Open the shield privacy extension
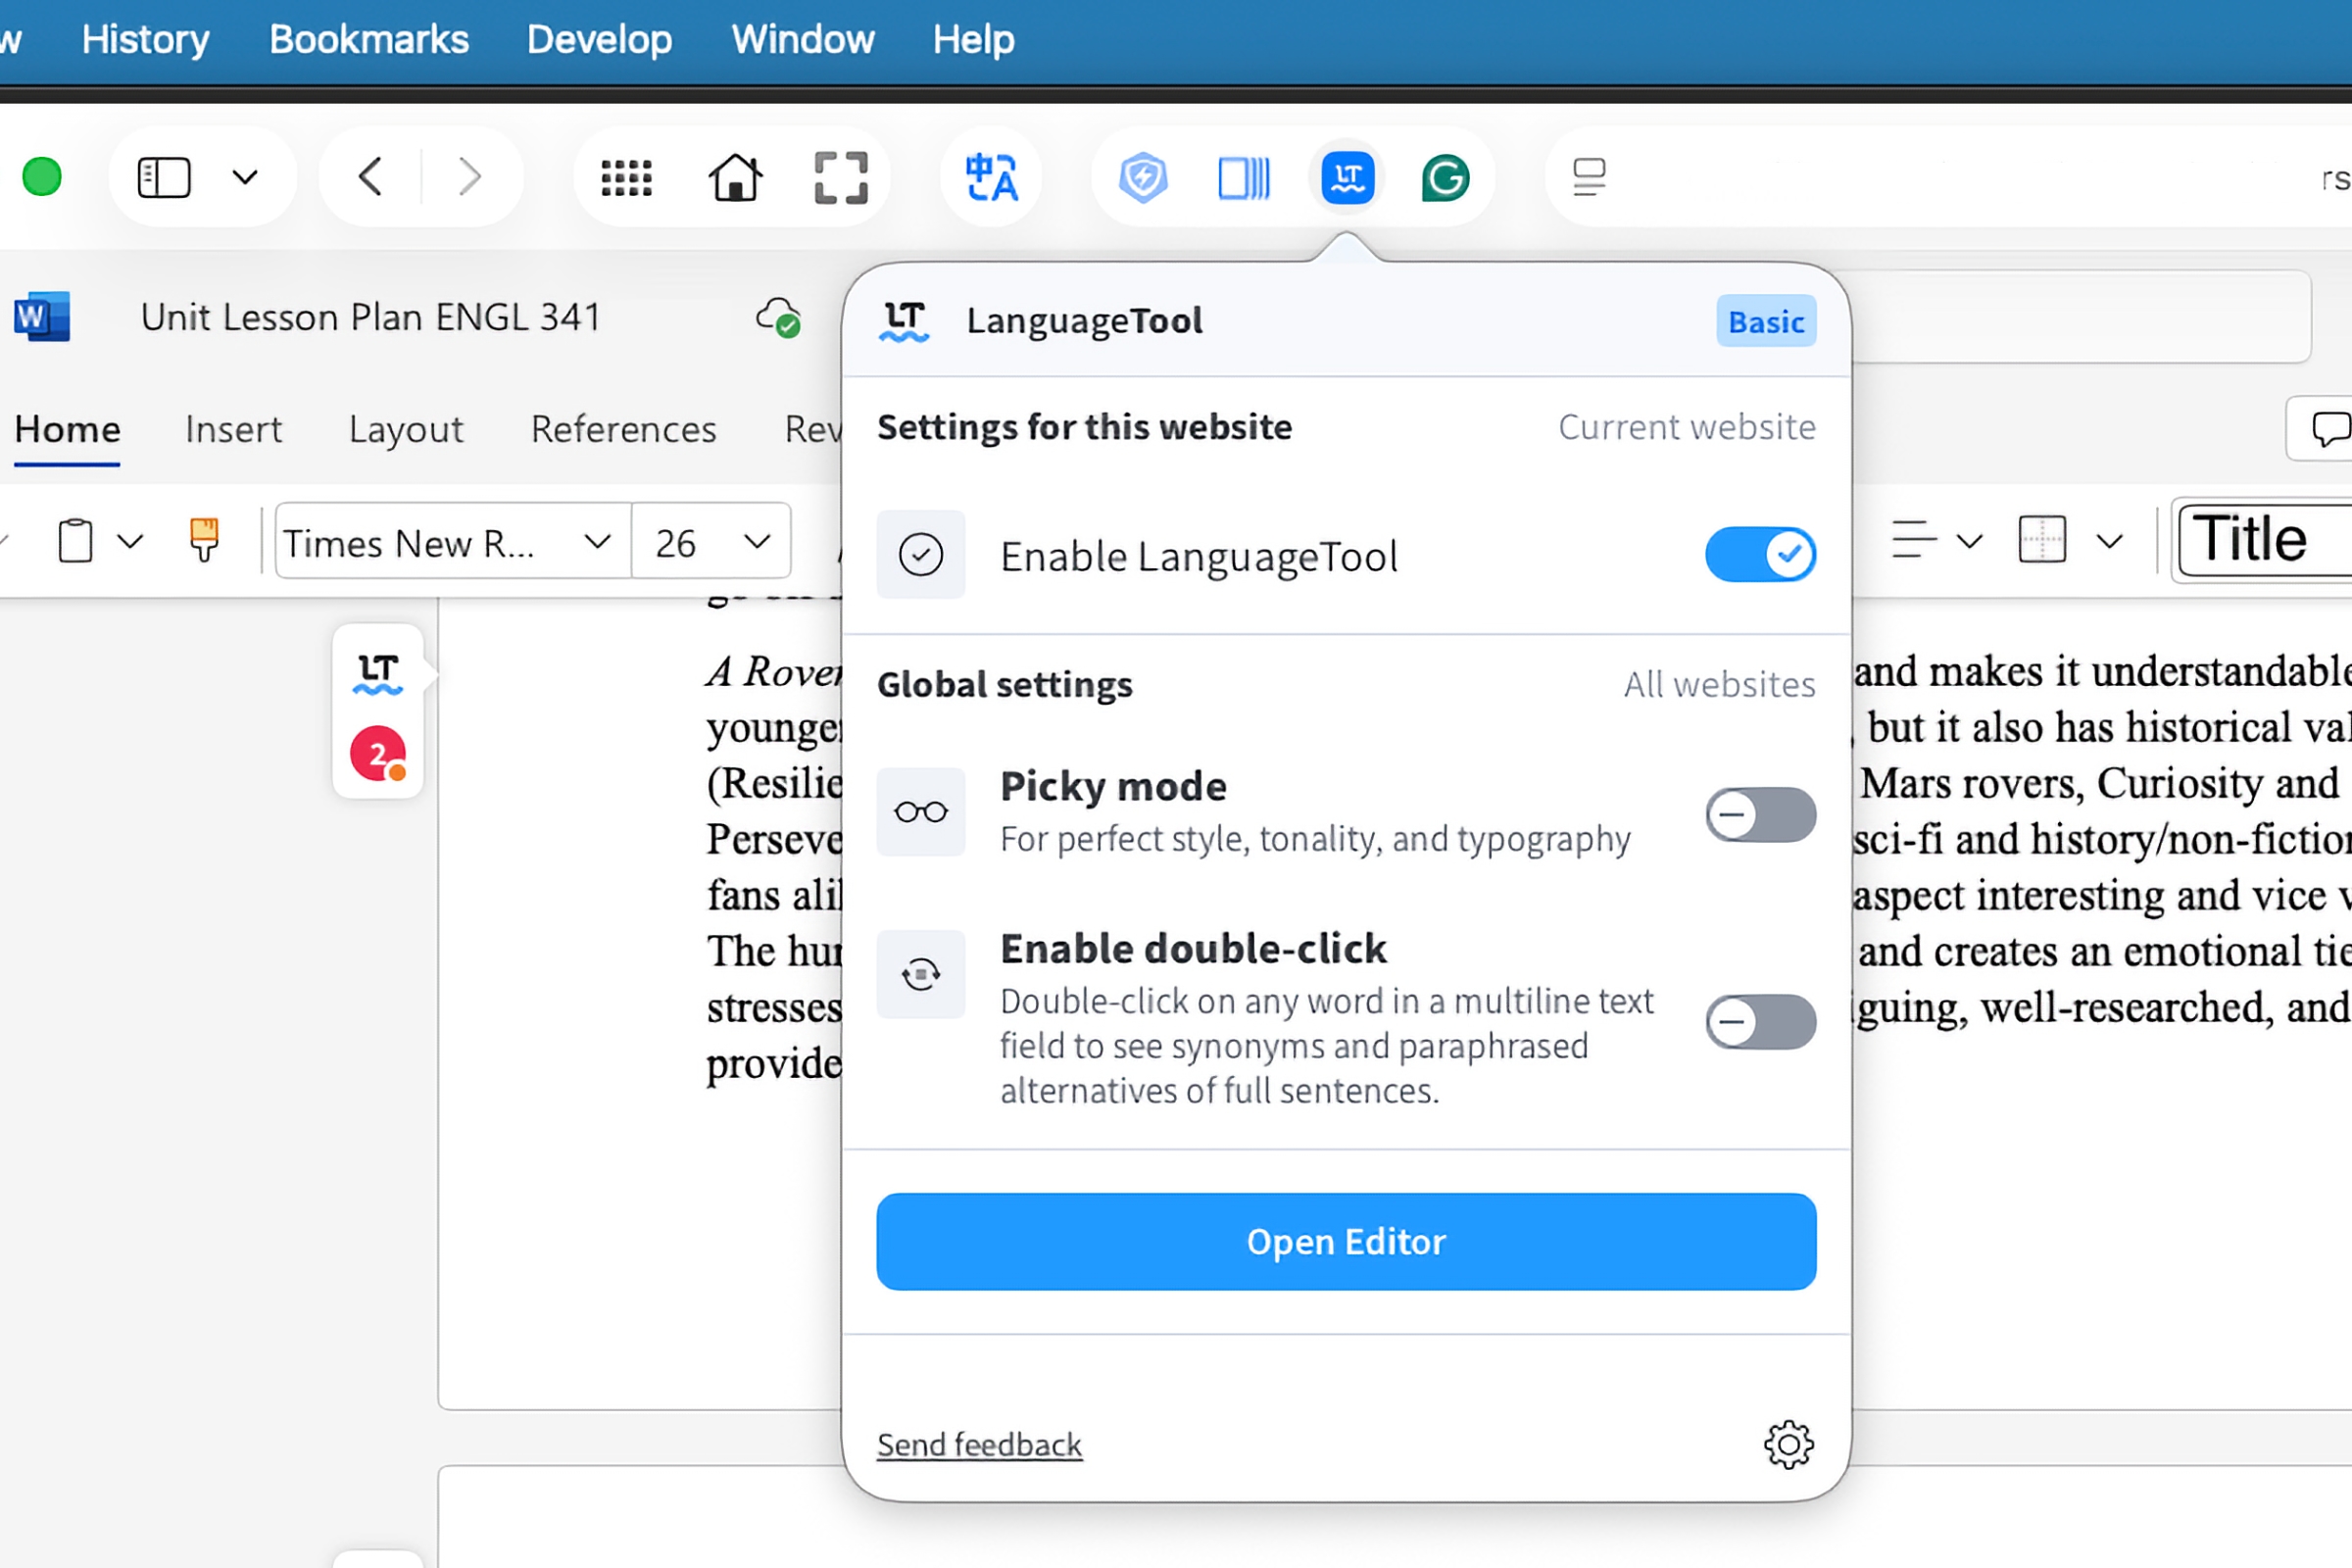This screenshot has height=1568, width=2352. (x=1142, y=177)
